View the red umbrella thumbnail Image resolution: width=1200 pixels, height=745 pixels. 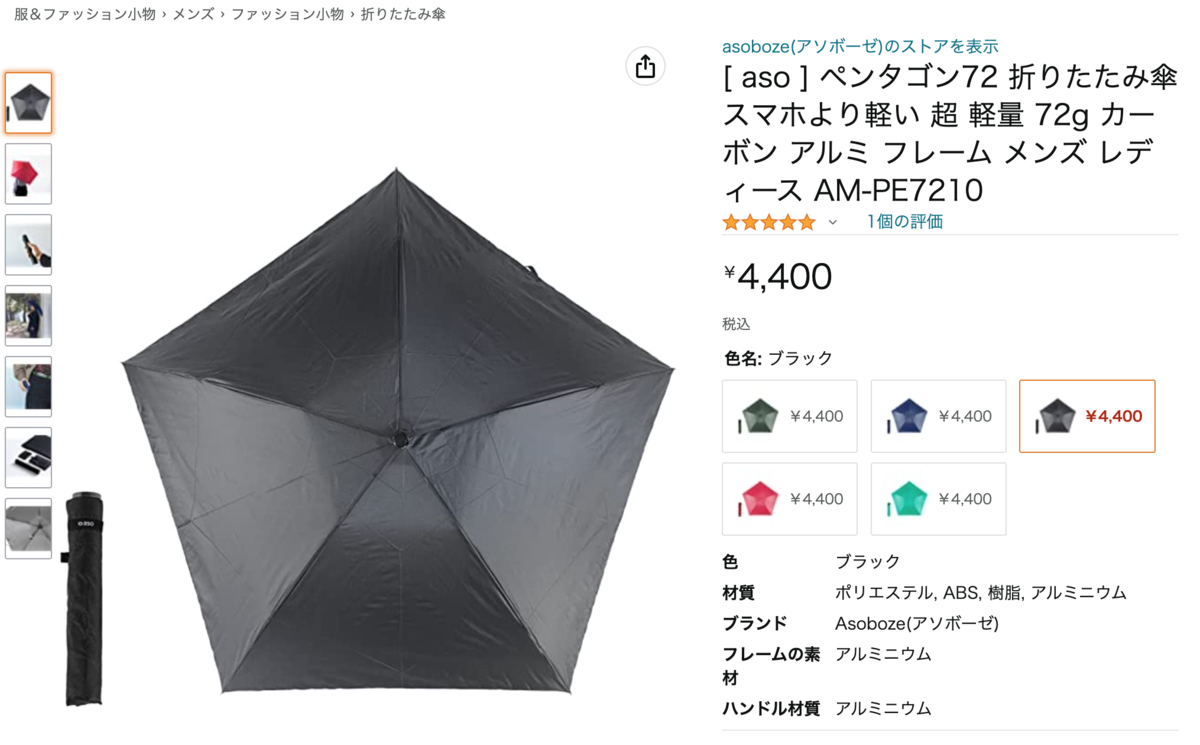click(28, 174)
